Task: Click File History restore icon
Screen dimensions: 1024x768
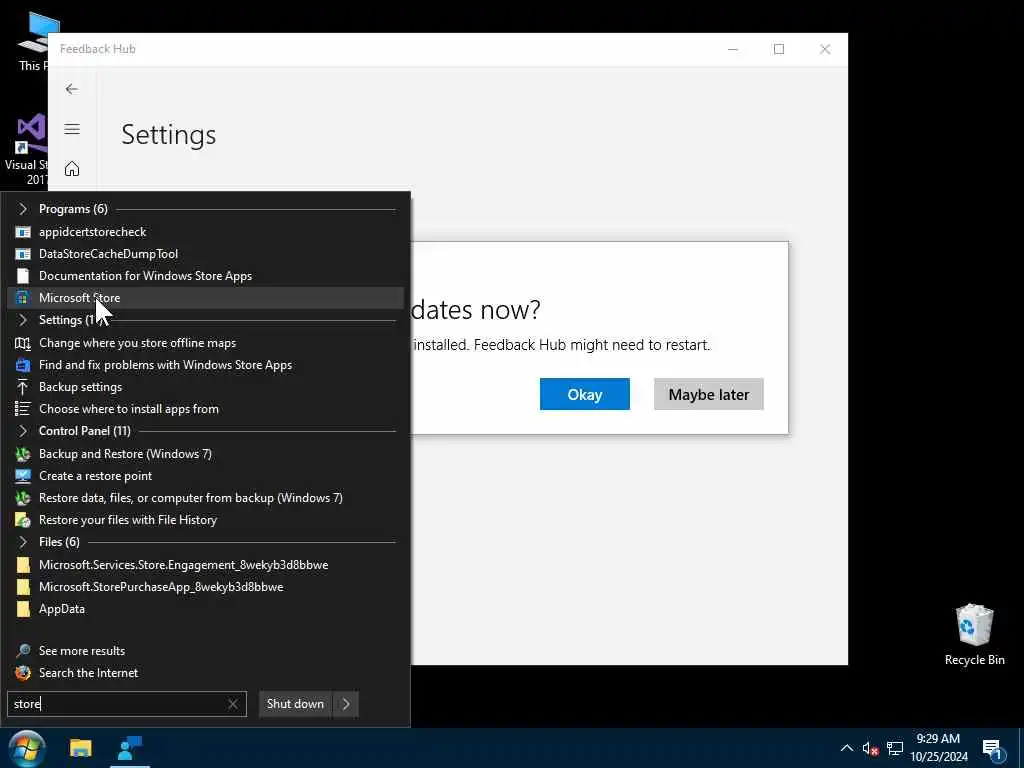Action: 23,520
